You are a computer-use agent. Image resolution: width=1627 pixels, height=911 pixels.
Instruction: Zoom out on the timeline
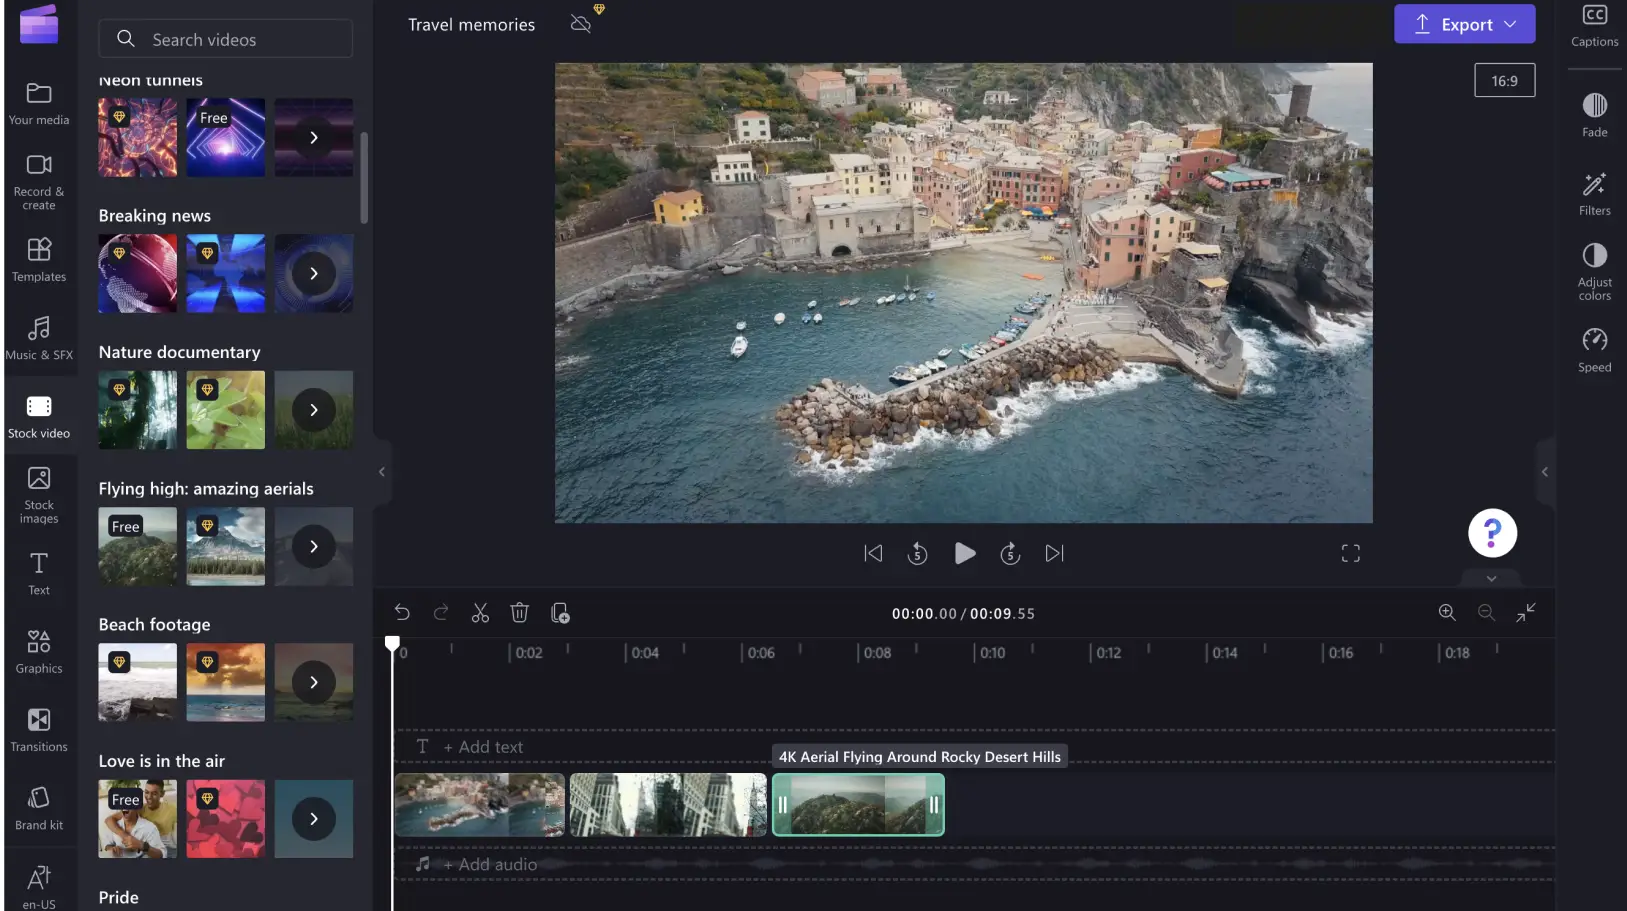click(x=1486, y=613)
